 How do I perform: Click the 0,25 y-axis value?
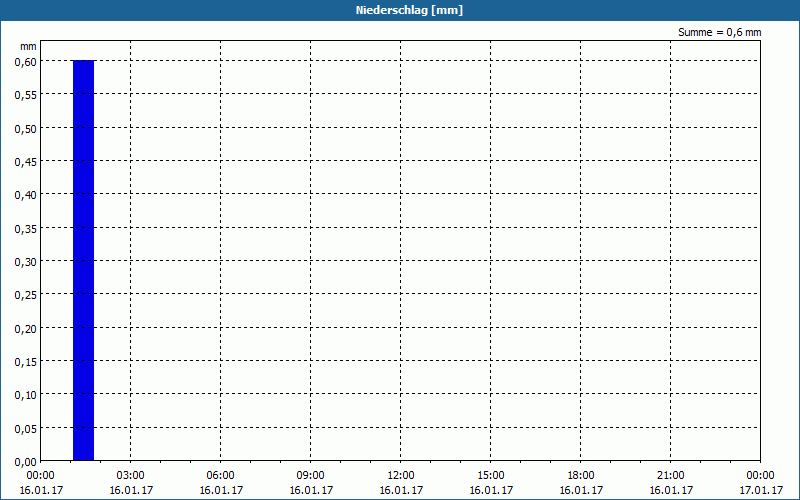[x=26, y=295]
